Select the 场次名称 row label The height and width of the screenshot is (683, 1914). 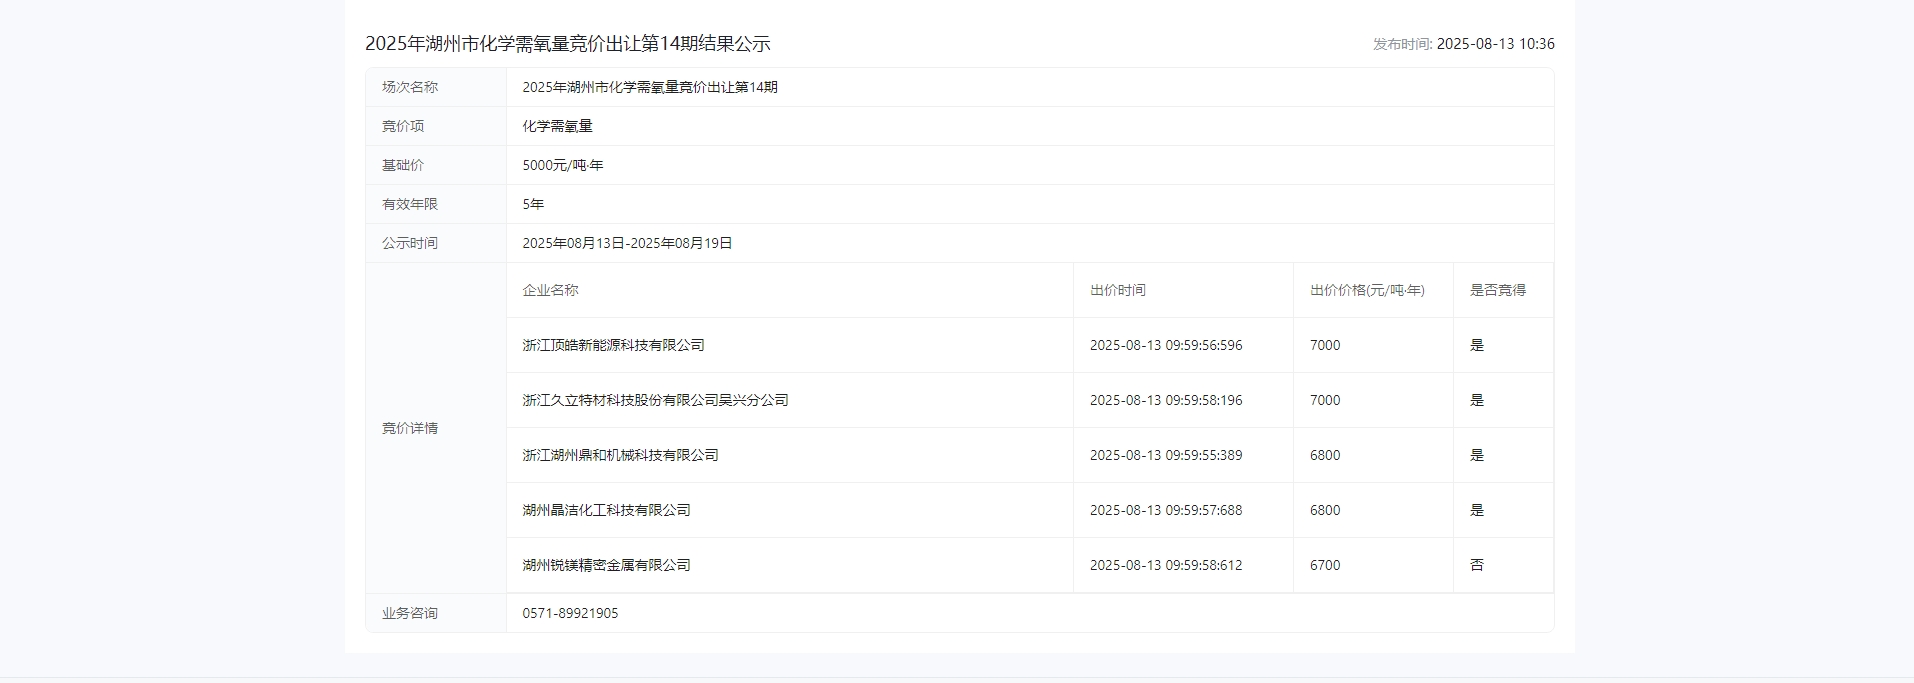tap(410, 87)
